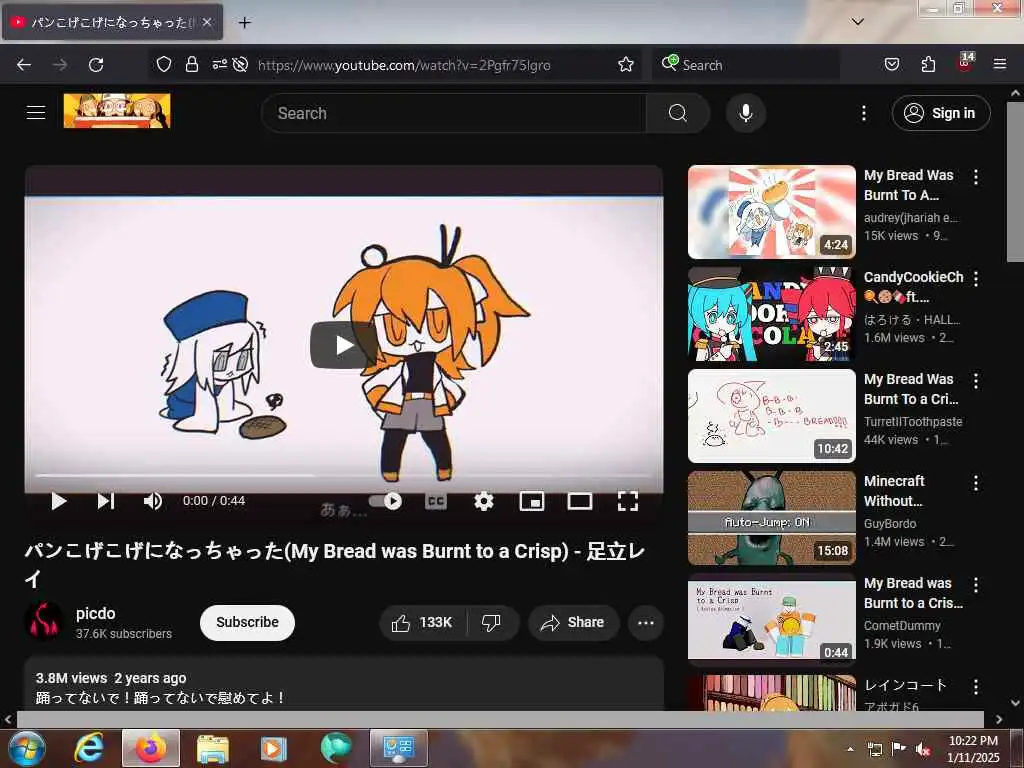Click the video progress bar
1024x768 pixels.
344,475
